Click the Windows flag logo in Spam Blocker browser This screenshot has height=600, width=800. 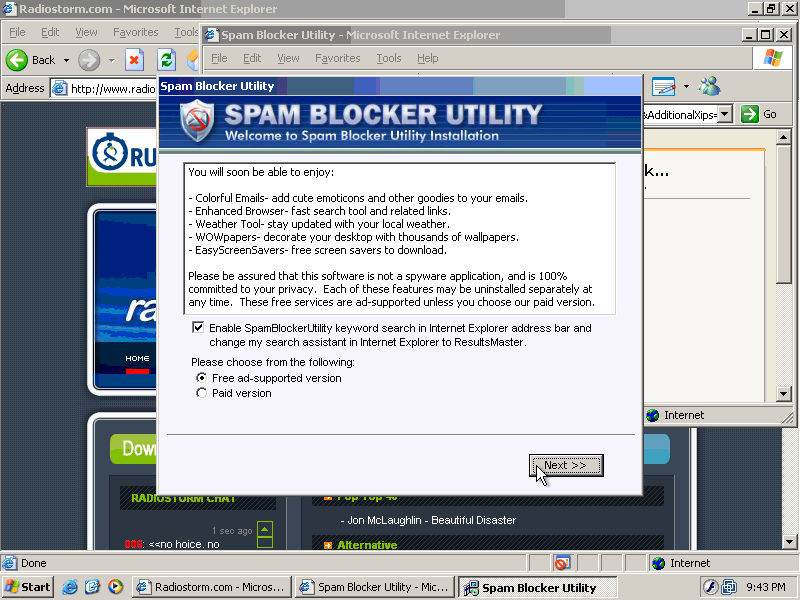(x=773, y=58)
